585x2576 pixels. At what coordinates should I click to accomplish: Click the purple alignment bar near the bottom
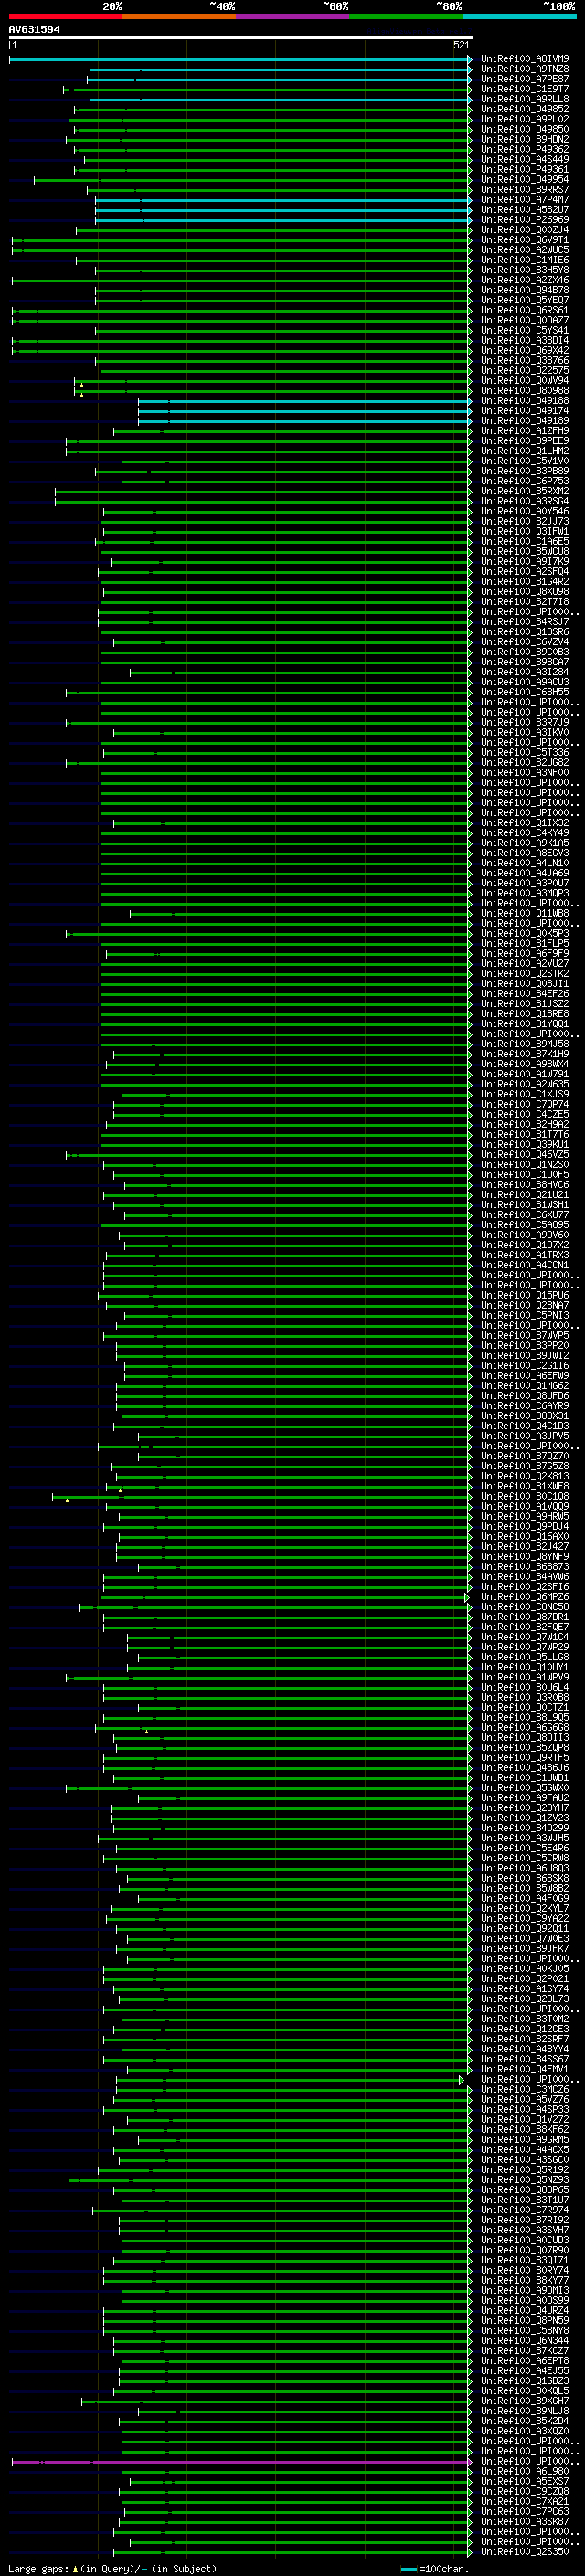point(242,2462)
